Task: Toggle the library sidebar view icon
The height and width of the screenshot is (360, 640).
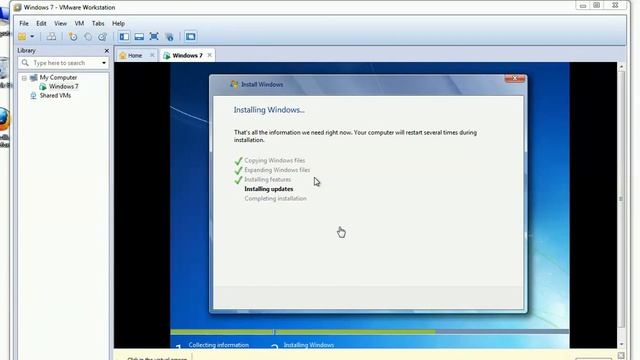Action: click(x=124, y=37)
